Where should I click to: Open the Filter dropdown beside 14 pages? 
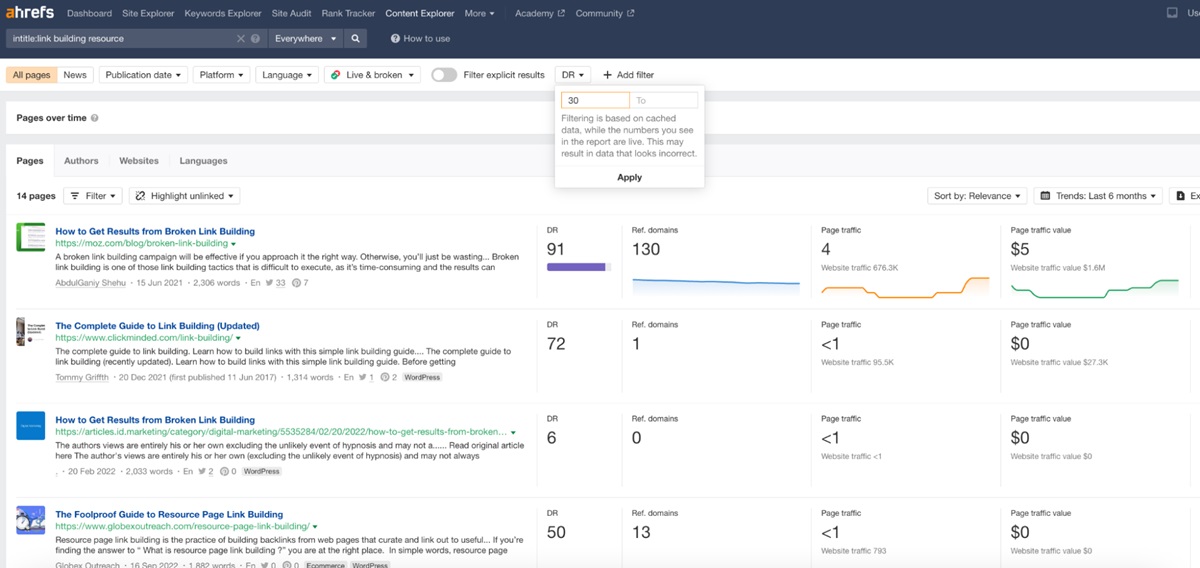[x=93, y=196]
